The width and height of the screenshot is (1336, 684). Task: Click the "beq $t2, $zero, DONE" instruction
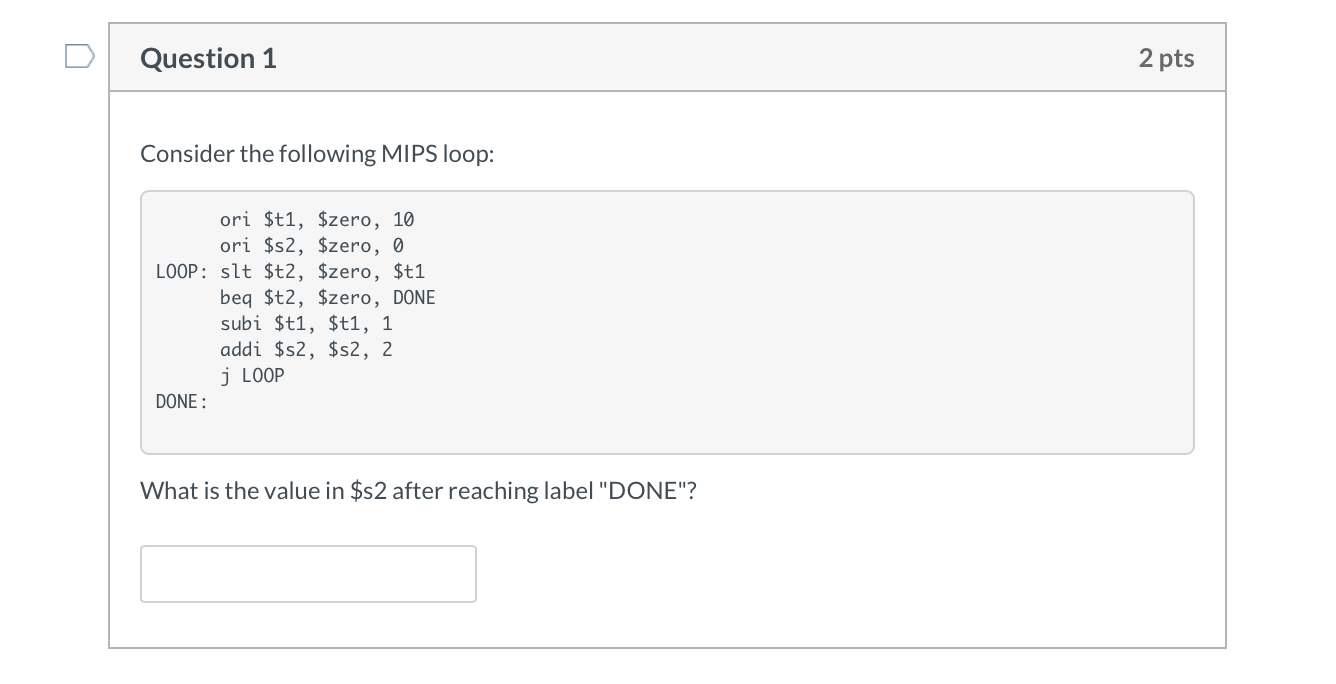[x=328, y=297]
